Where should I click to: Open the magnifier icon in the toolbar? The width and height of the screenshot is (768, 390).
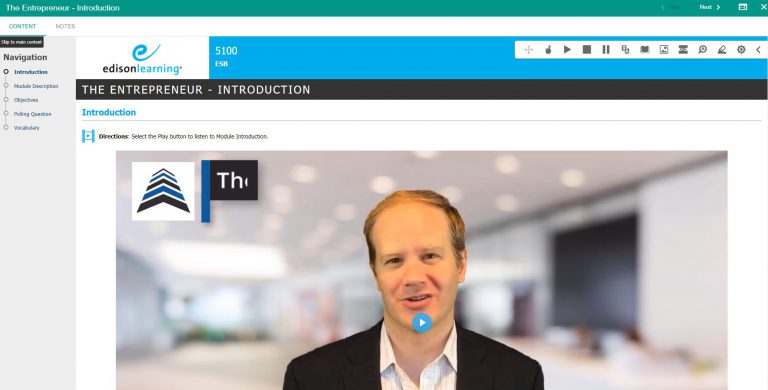click(x=702, y=49)
